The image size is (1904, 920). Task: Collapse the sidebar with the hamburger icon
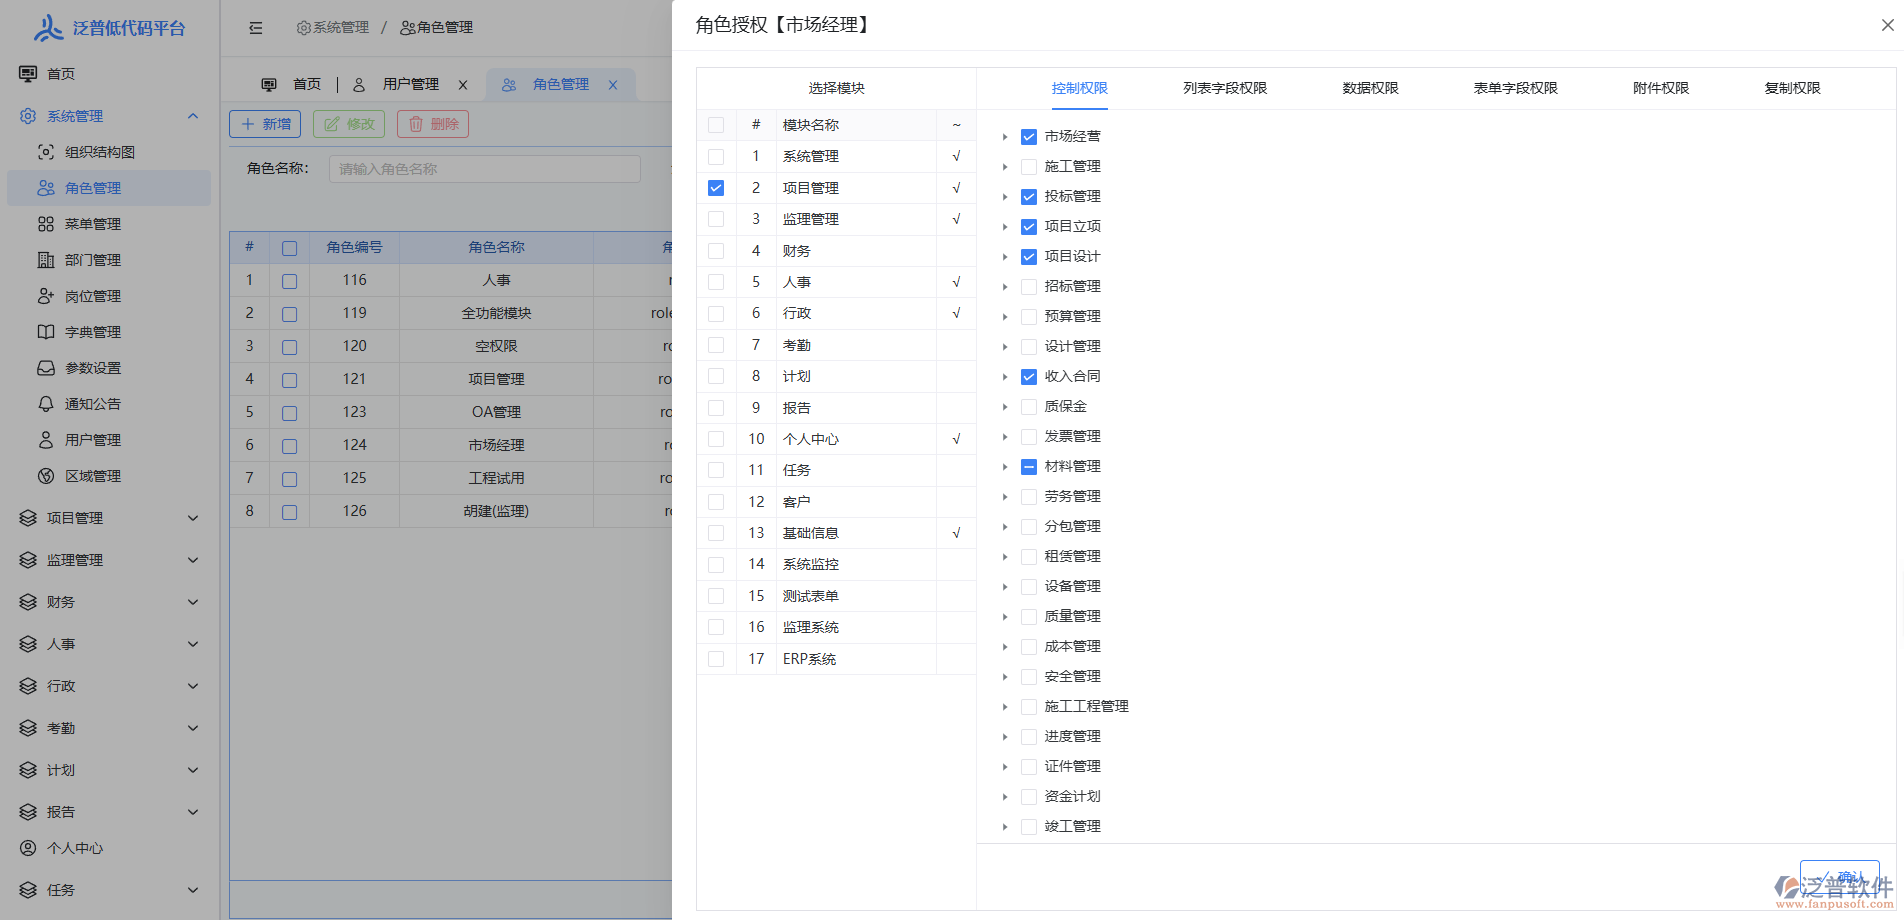pyautogui.click(x=255, y=27)
